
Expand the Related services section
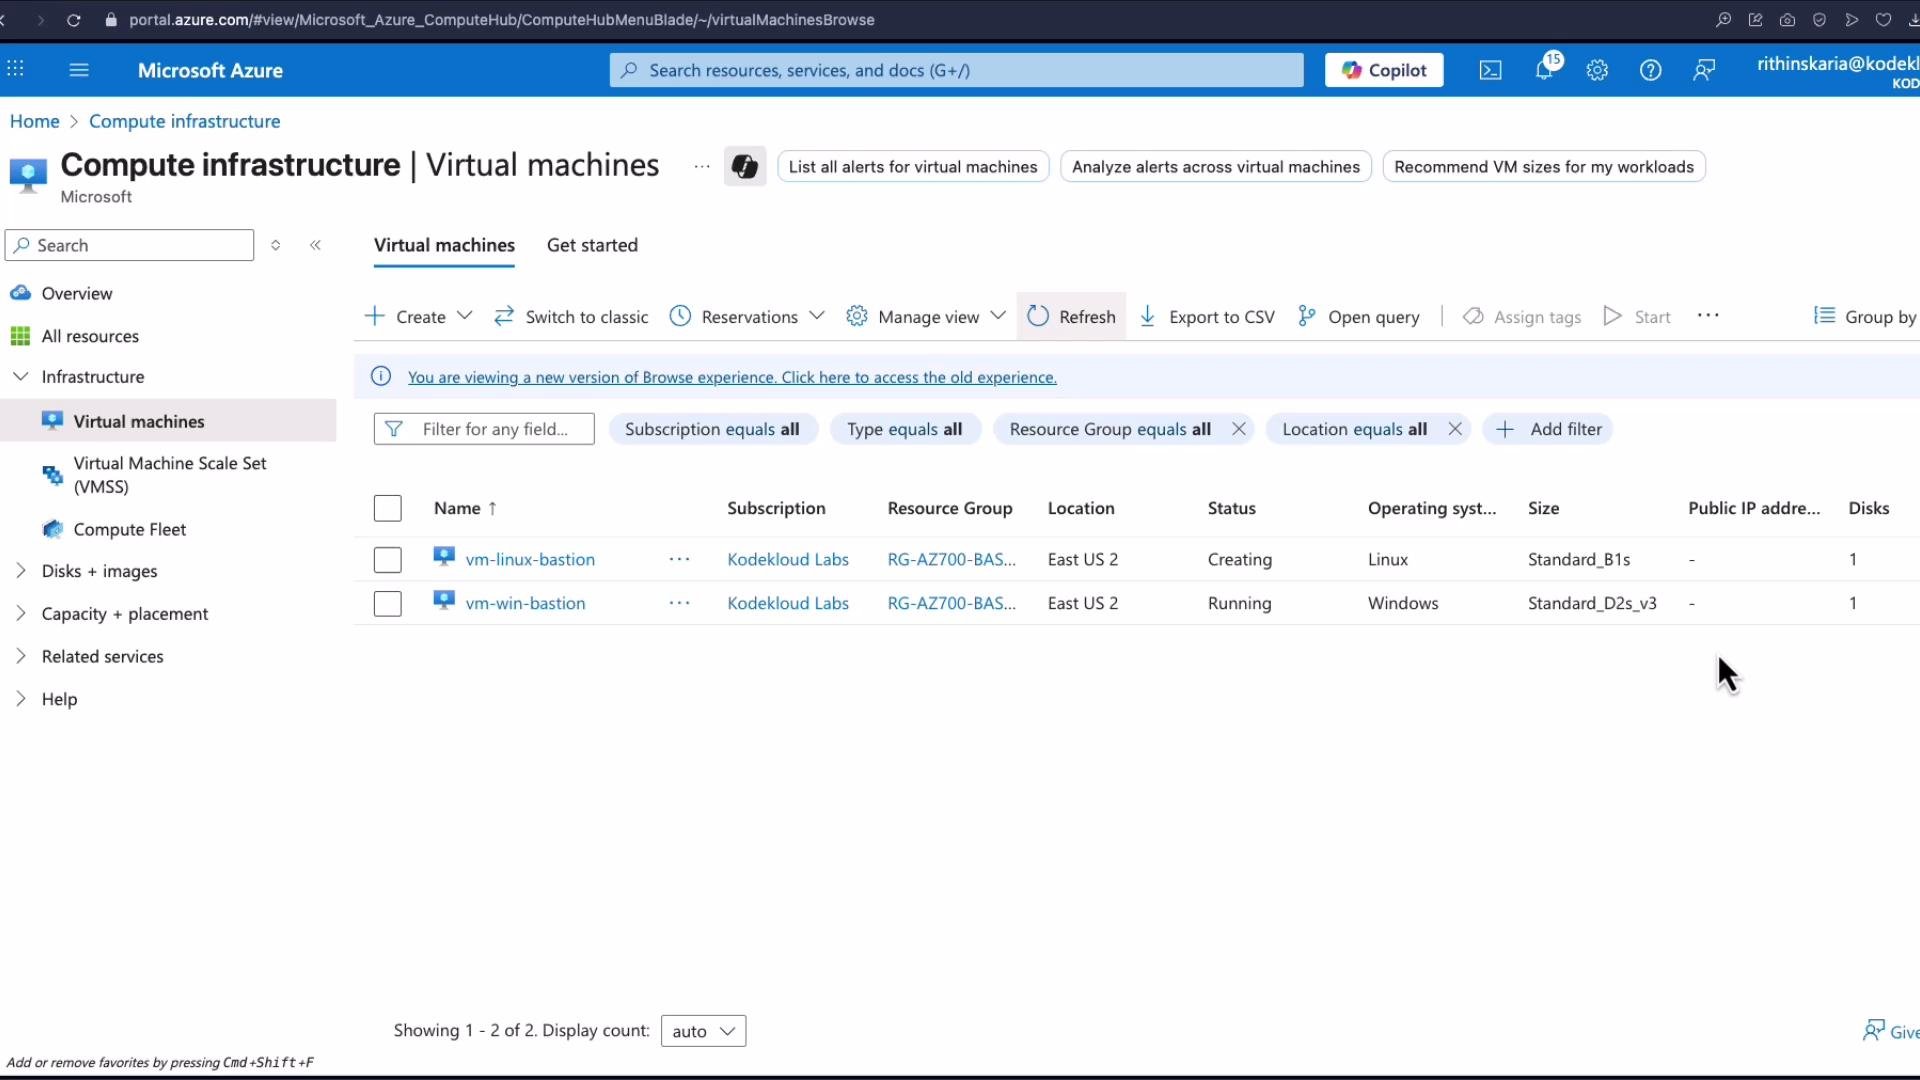coord(21,656)
